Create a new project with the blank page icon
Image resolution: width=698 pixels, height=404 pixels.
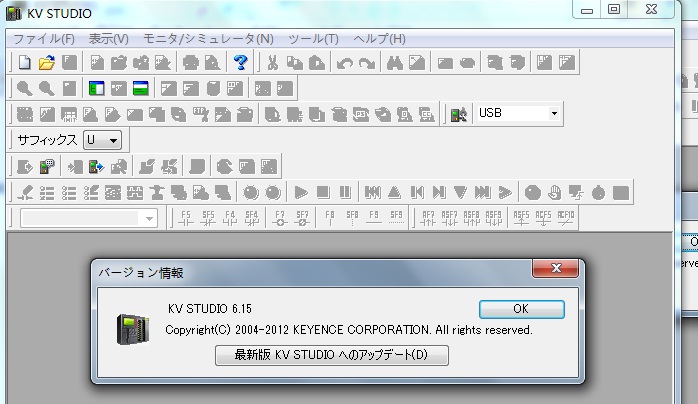pos(24,62)
